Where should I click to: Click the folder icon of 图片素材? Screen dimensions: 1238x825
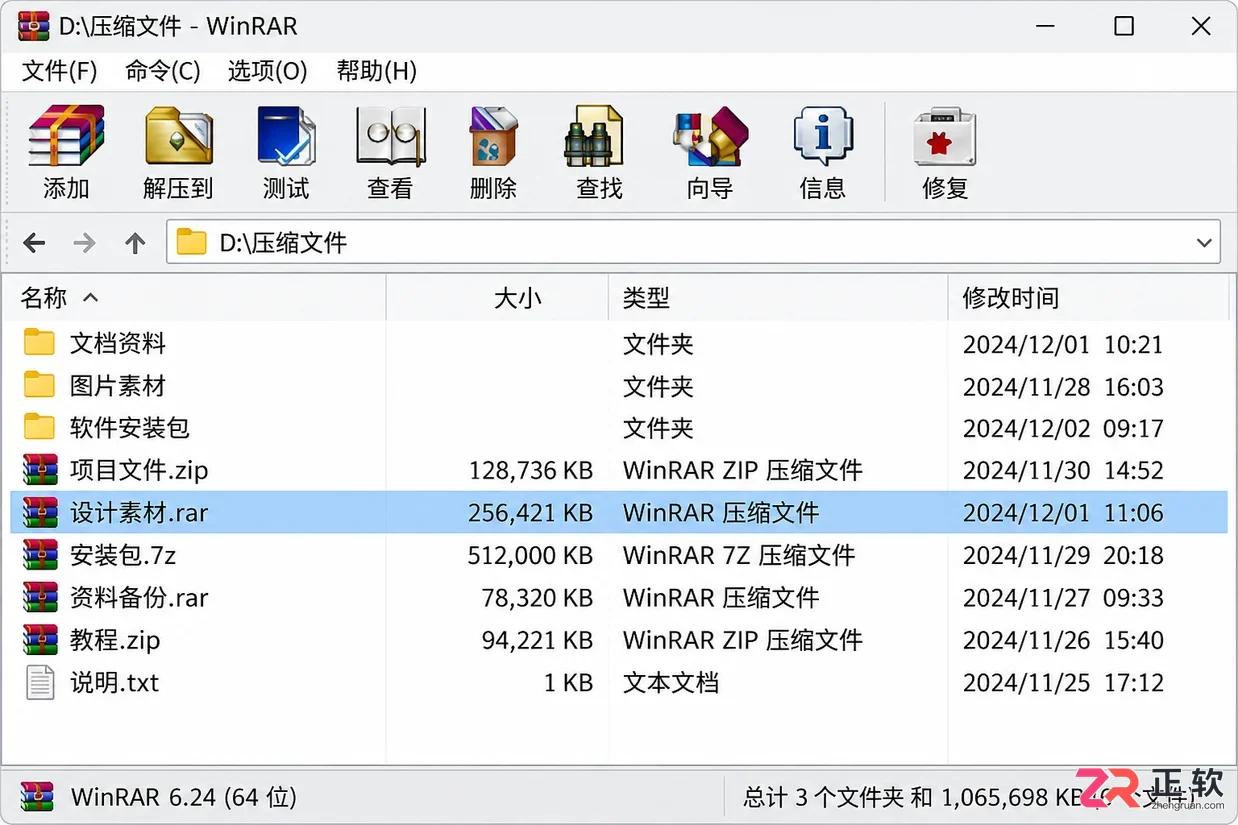(x=39, y=385)
